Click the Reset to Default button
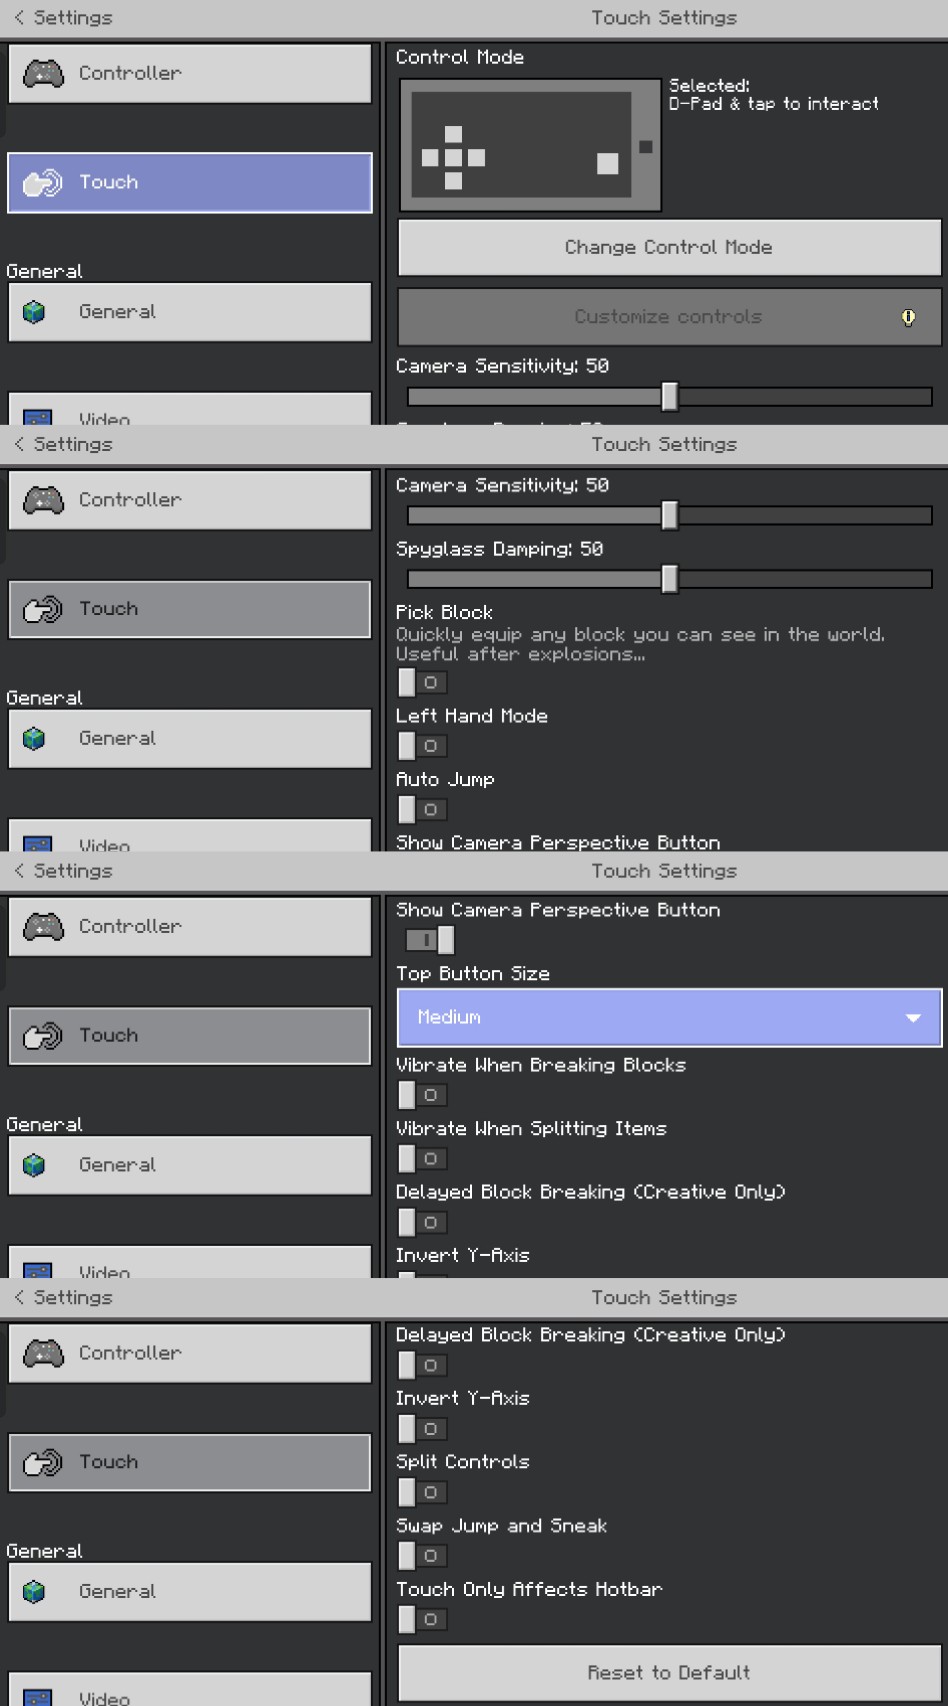Viewport: 948px width, 1706px height. click(x=668, y=1673)
